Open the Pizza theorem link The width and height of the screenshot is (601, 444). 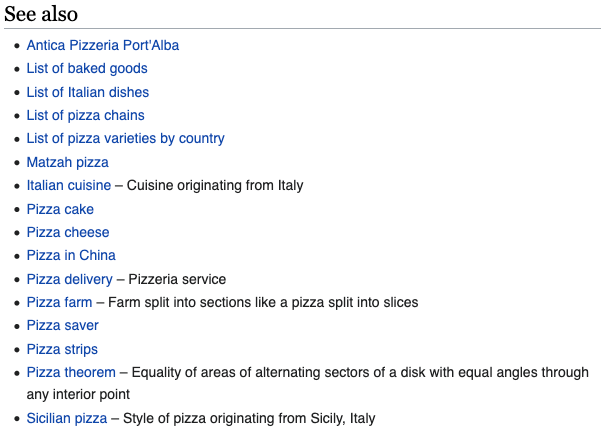pos(71,372)
